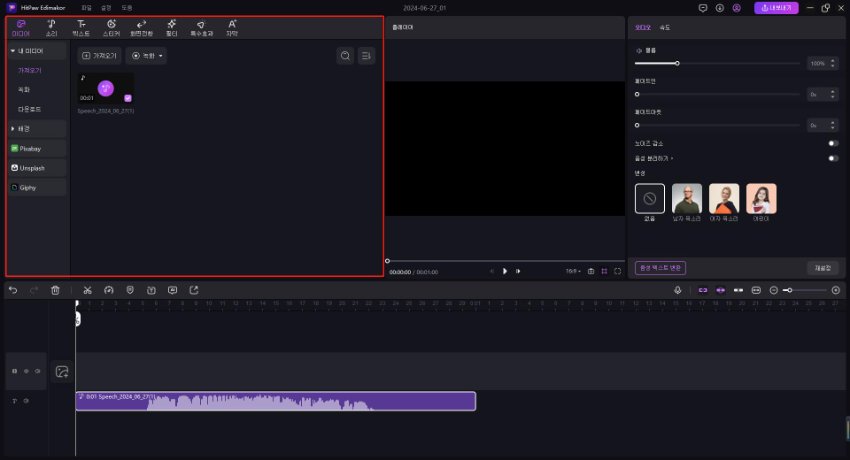Expand the 녹화 record dropdown
Image resolution: width=850 pixels, height=460 pixels.
tap(146, 56)
